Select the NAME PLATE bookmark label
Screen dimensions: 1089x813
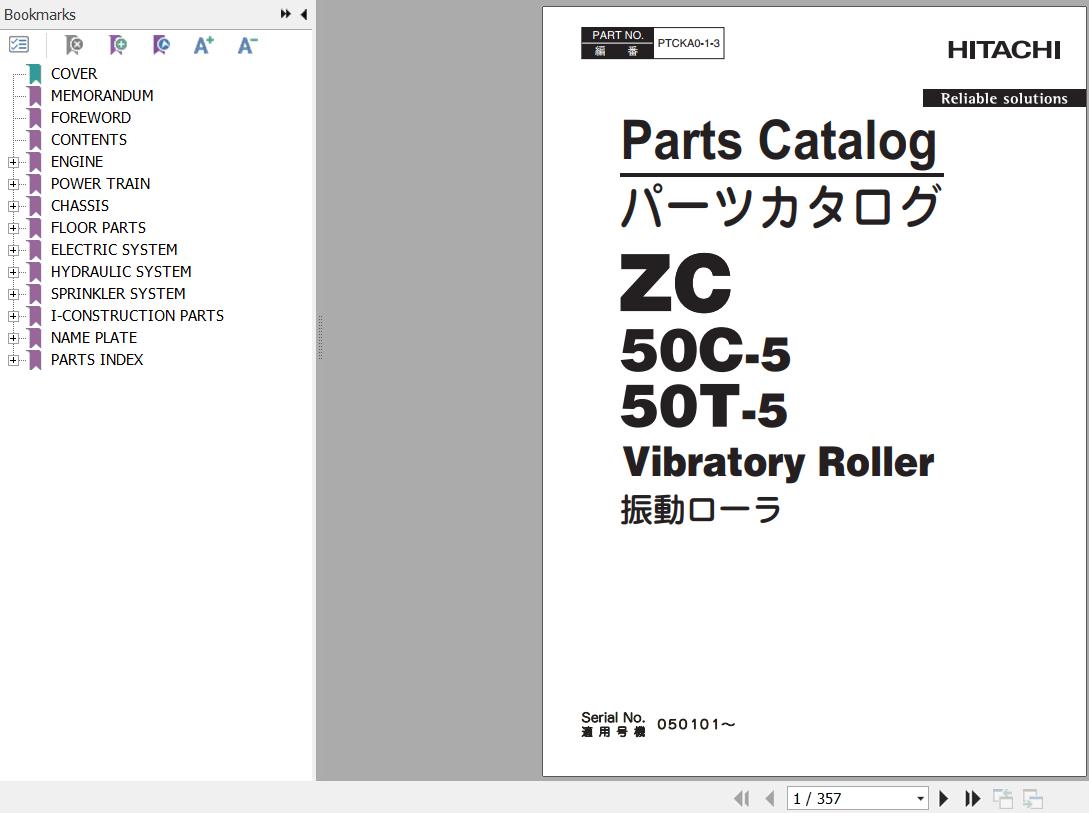point(94,338)
